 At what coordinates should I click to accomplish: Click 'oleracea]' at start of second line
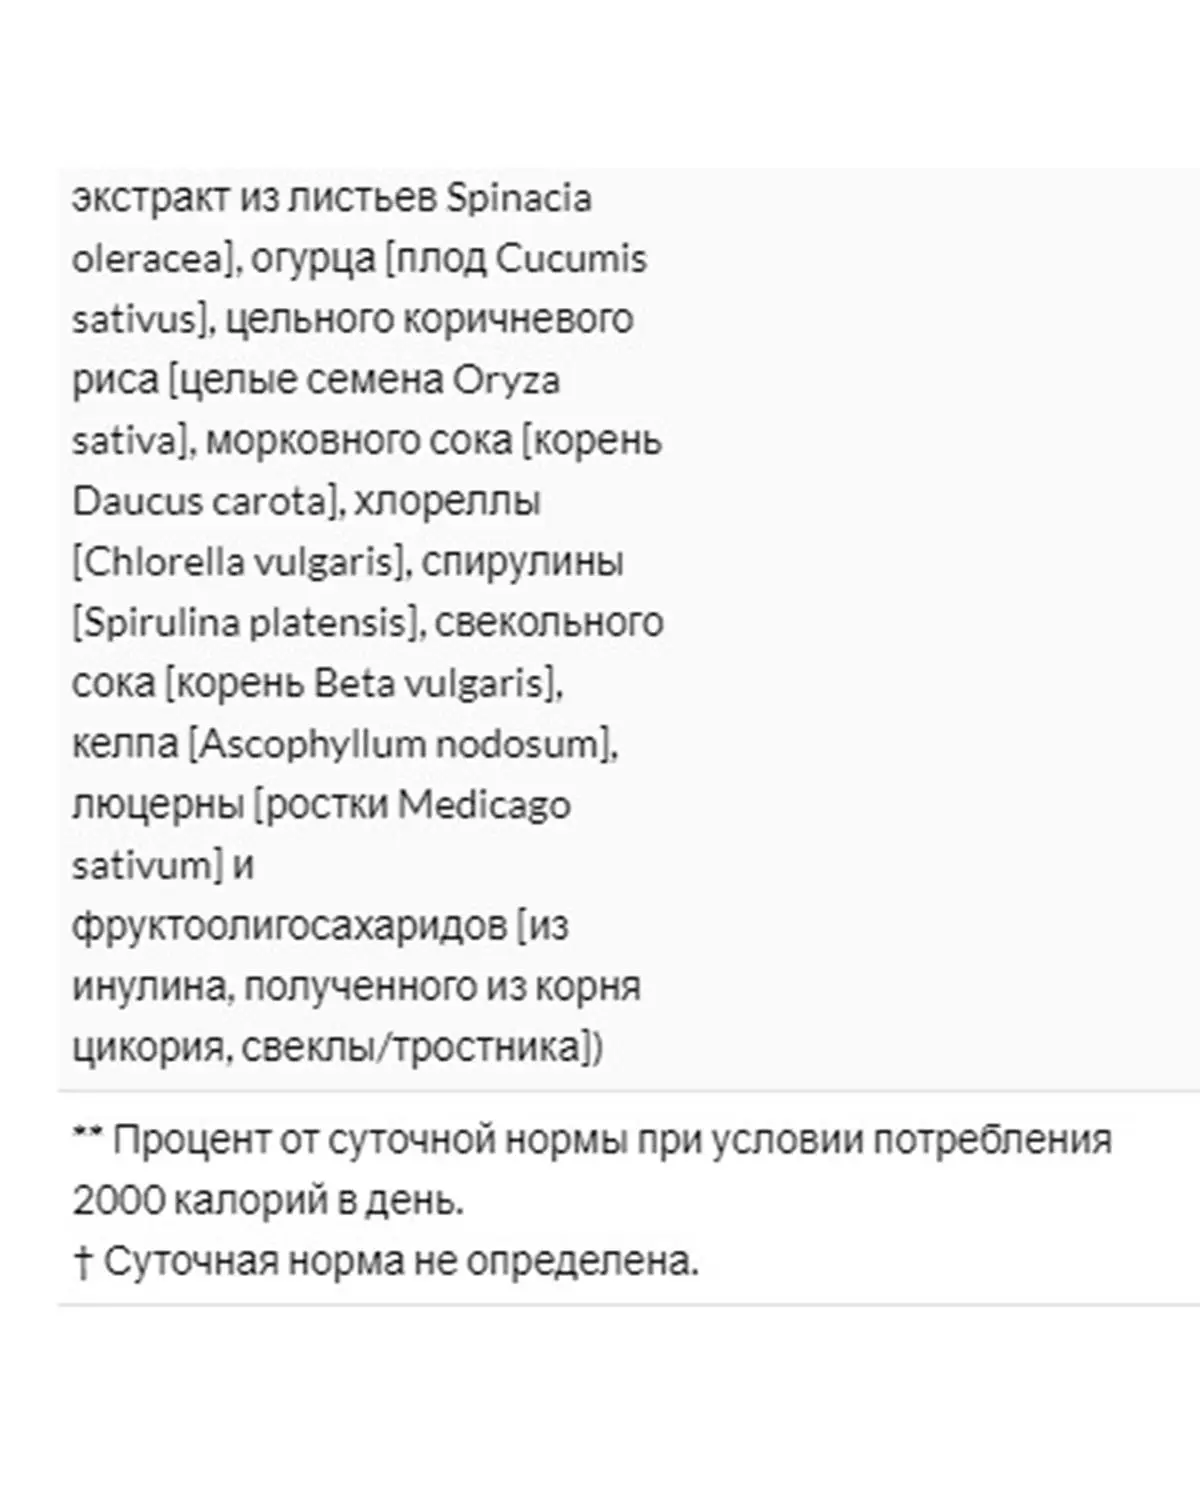(153, 260)
